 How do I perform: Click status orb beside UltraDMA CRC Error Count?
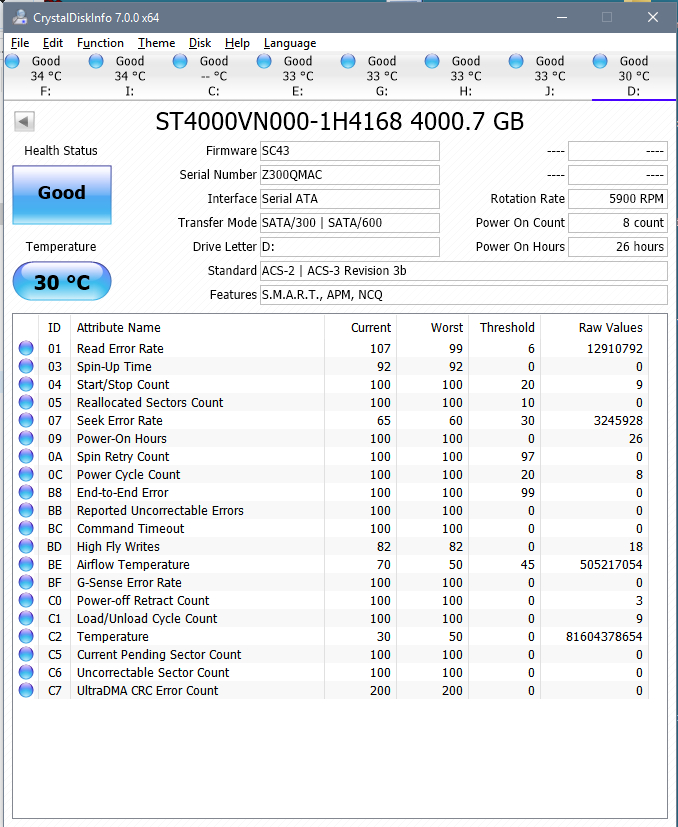coord(26,690)
